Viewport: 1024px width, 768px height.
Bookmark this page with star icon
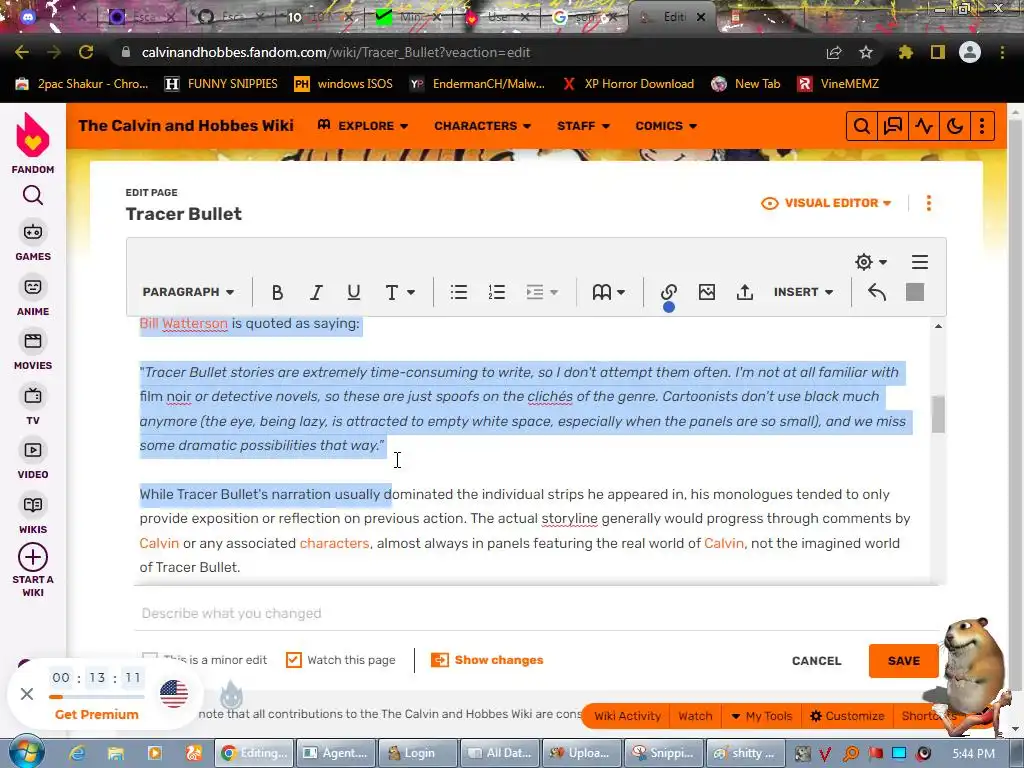tap(866, 52)
